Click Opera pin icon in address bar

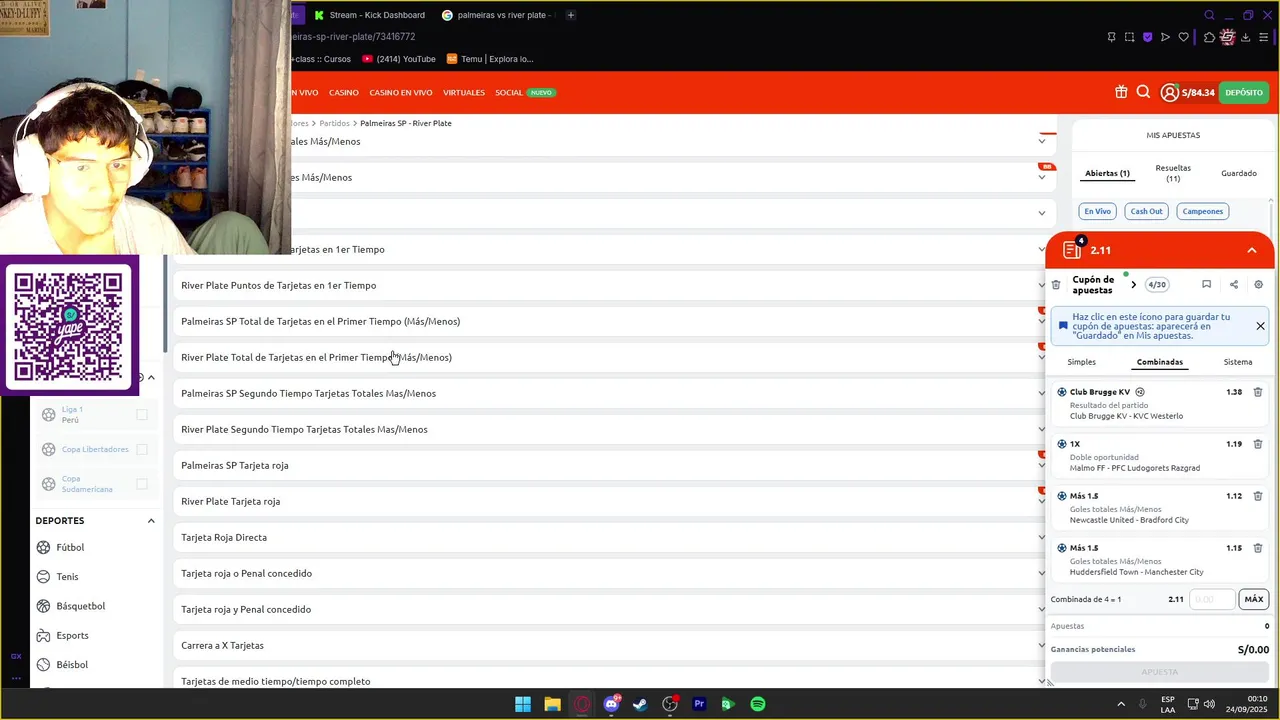click(x=1111, y=37)
